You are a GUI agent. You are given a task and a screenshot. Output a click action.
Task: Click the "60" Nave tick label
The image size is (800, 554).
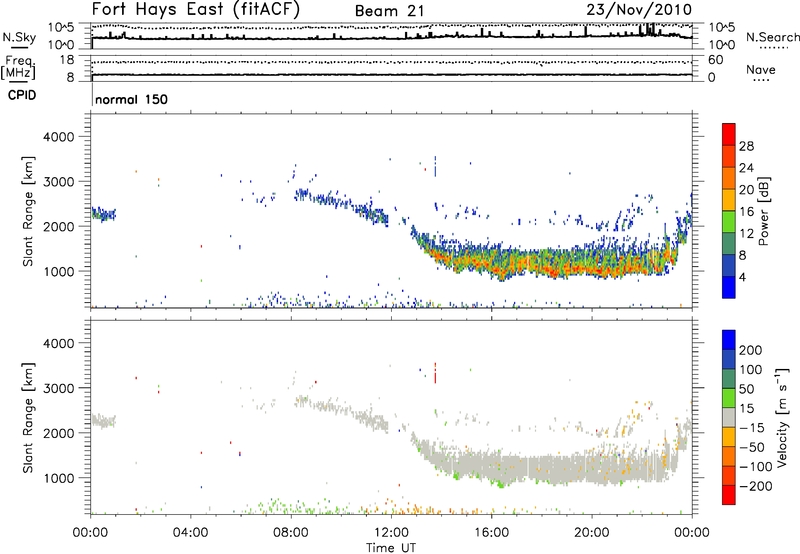click(x=716, y=60)
